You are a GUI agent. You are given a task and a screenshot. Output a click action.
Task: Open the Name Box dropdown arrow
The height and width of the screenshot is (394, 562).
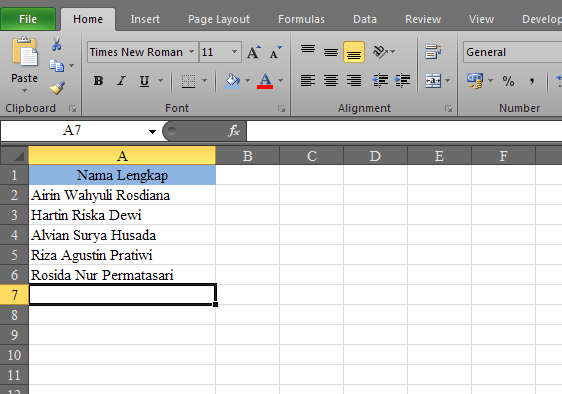coord(152,132)
